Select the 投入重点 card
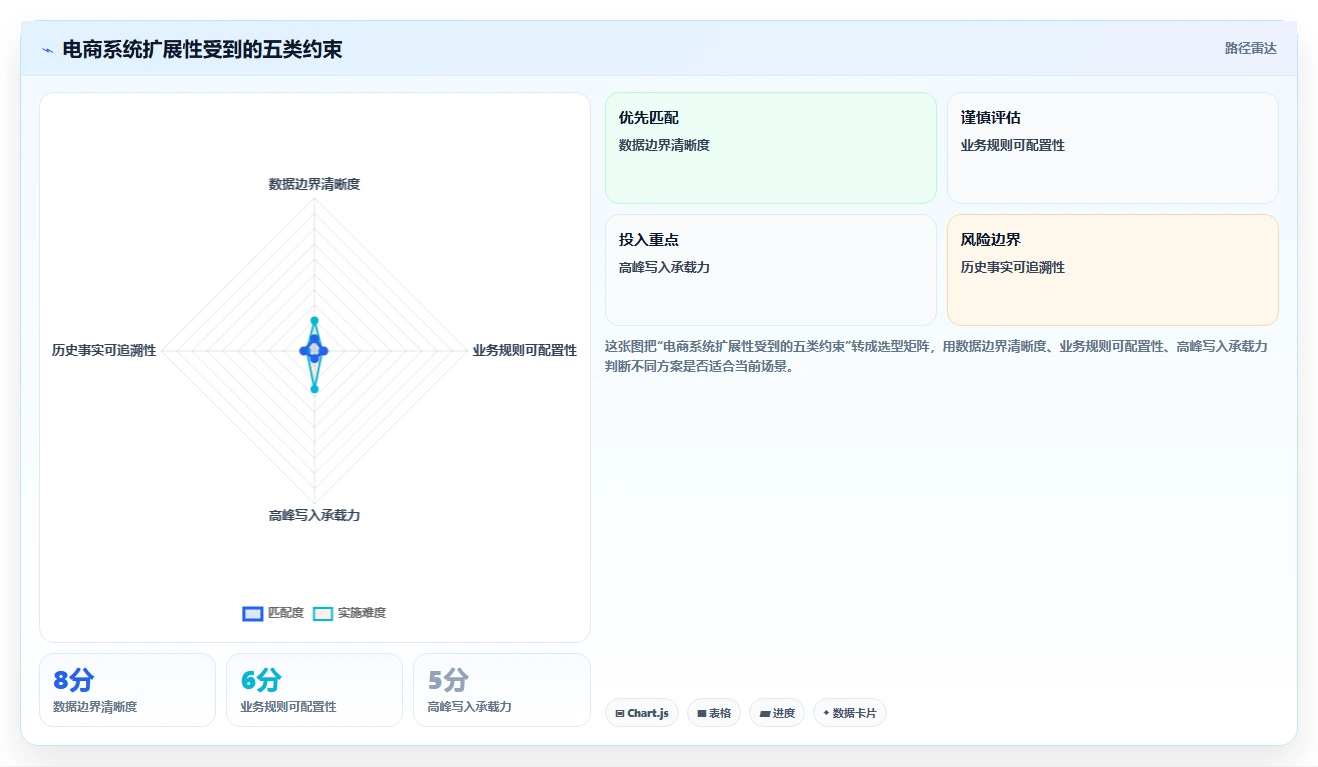Screen dimensions: 1318x767 pos(771,270)
